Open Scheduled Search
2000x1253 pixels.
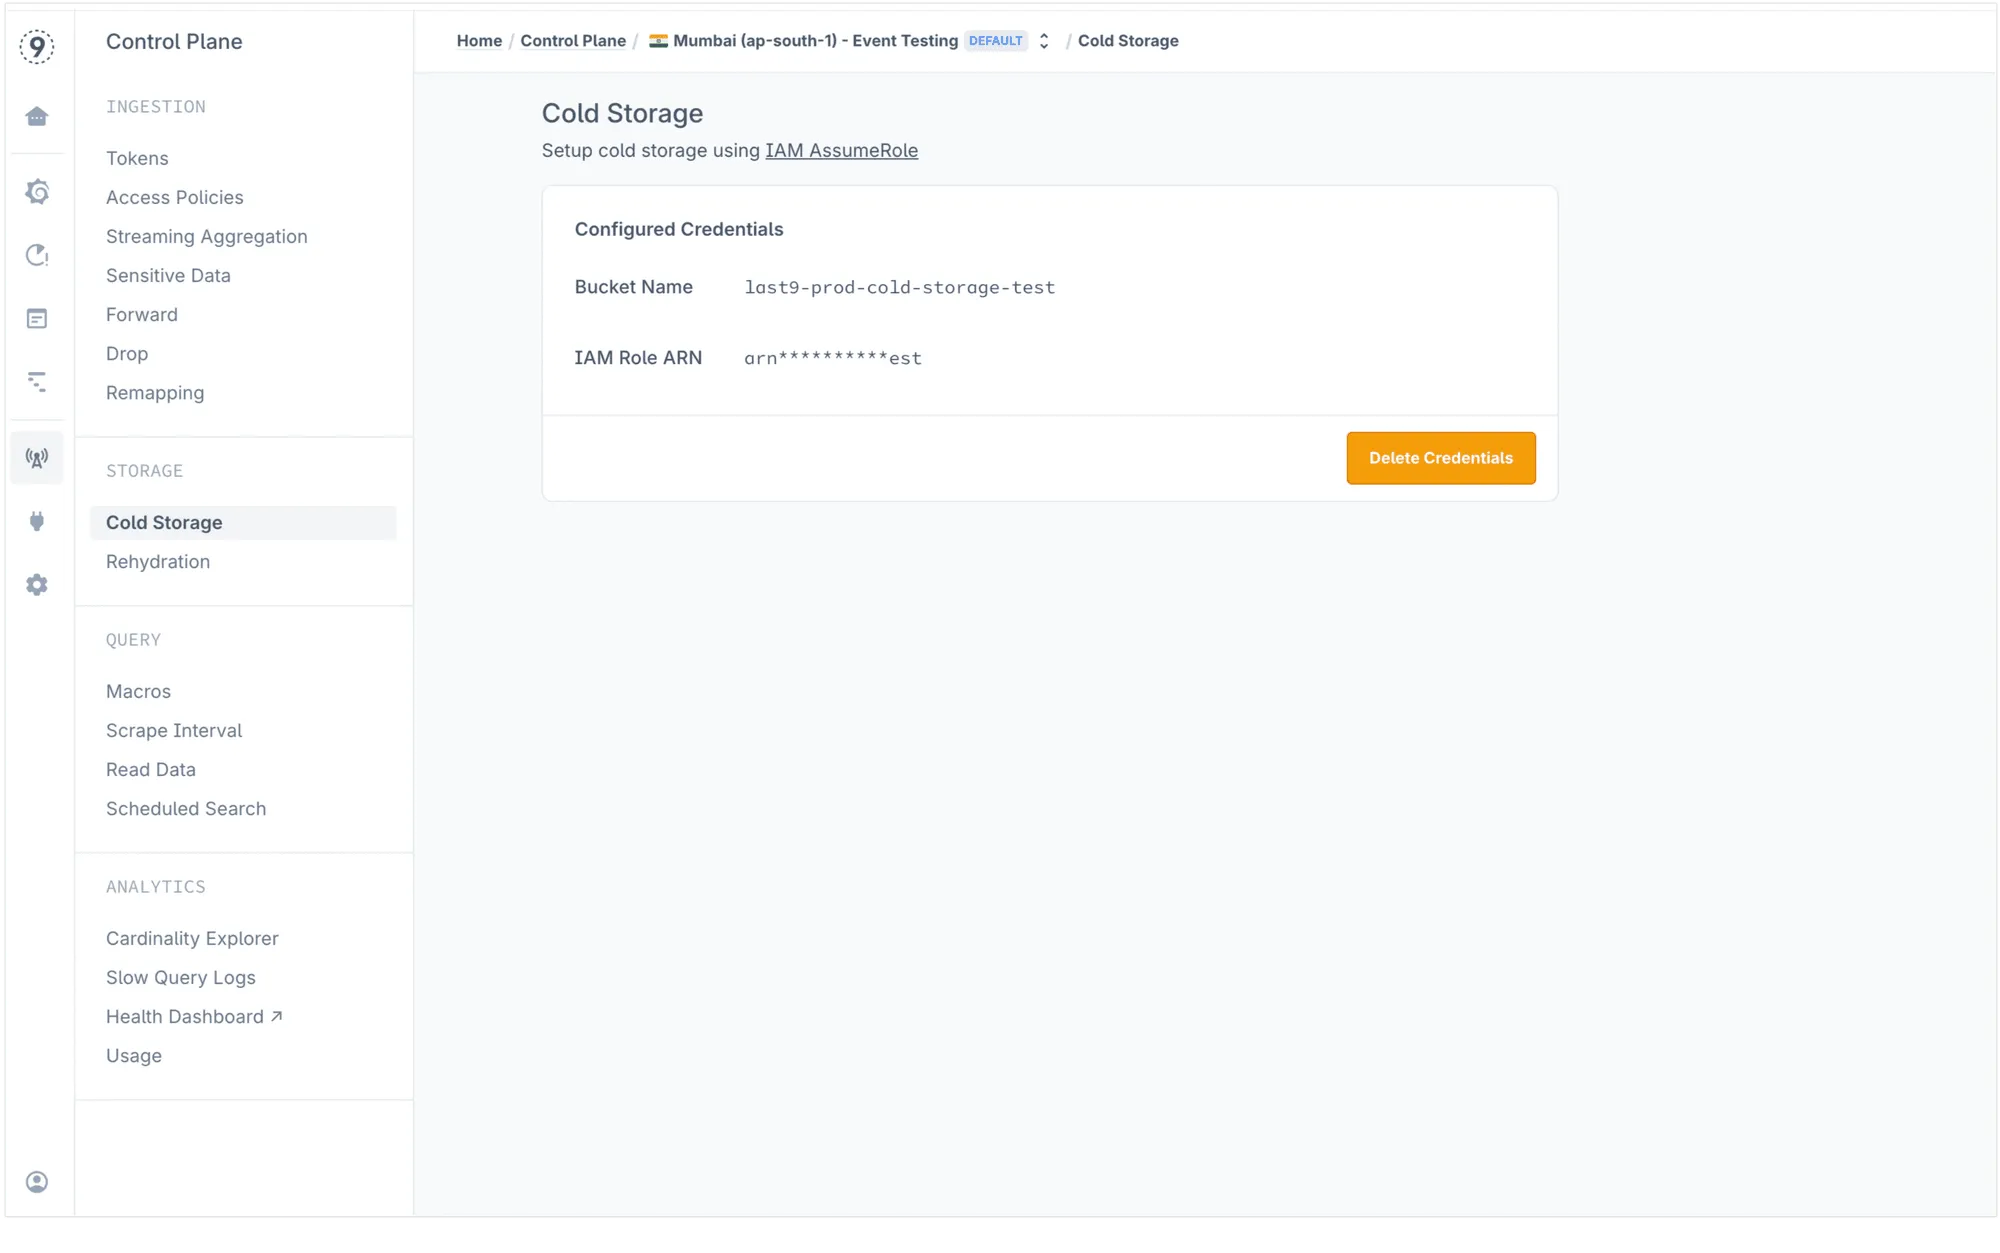[186, 808]
